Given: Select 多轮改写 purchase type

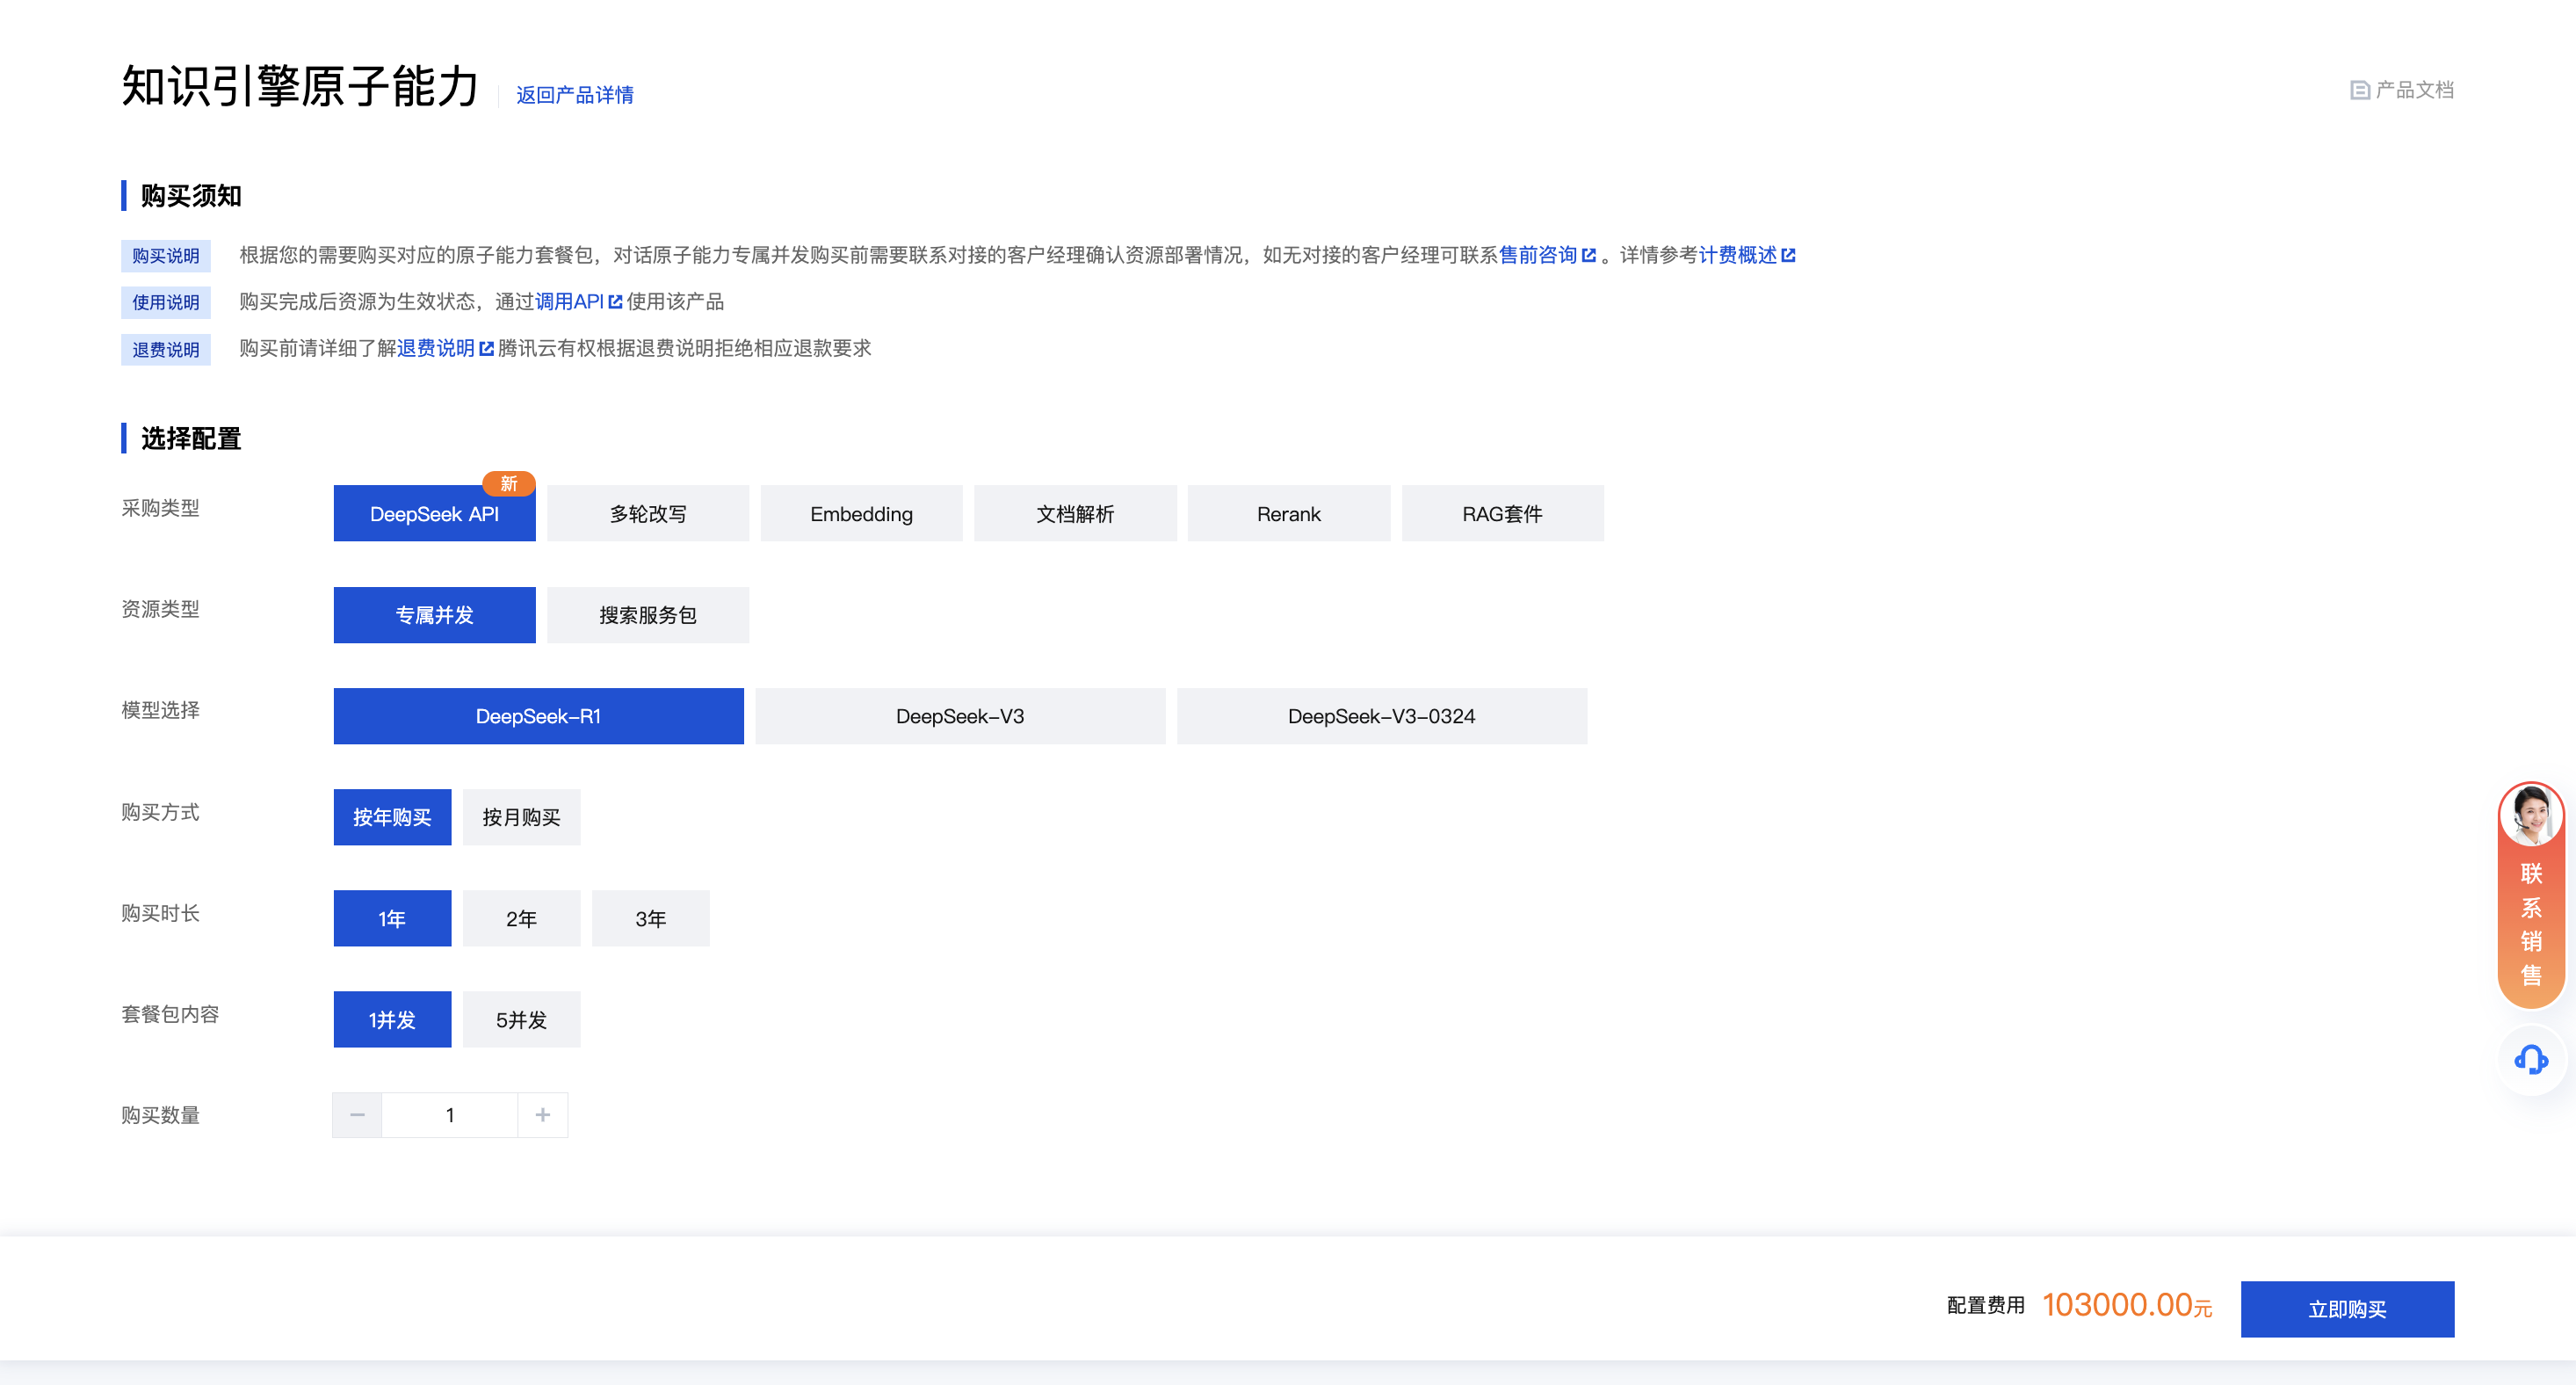Looking at the screenshot, I should (x=648, y=513).
